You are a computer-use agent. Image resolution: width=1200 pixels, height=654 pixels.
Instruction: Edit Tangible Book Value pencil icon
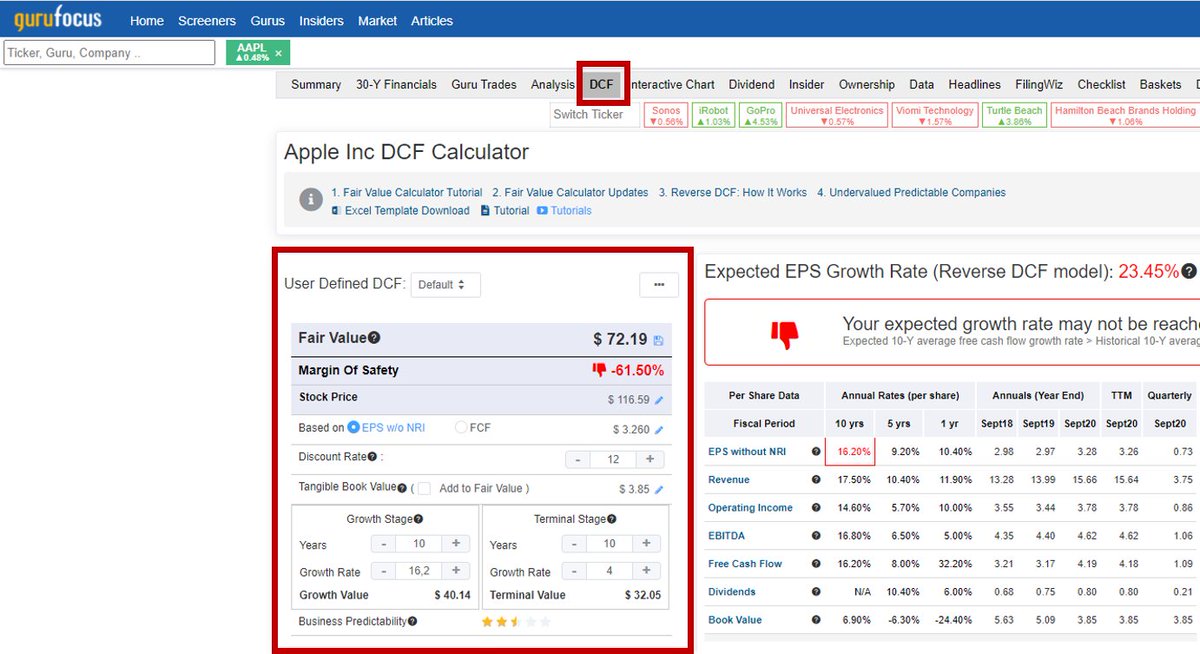point(659,490)
